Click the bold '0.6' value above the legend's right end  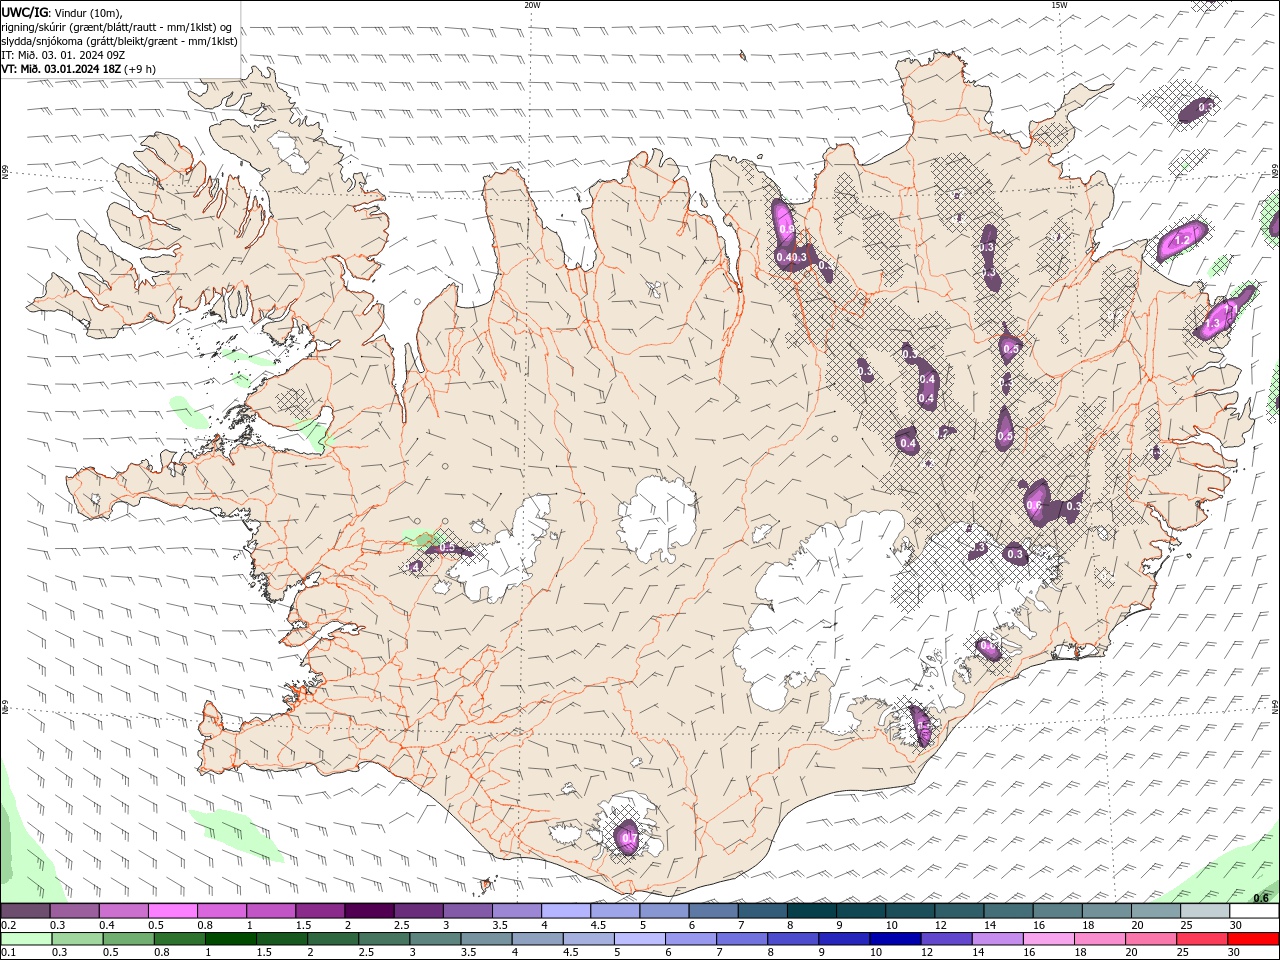(1261, 898)
